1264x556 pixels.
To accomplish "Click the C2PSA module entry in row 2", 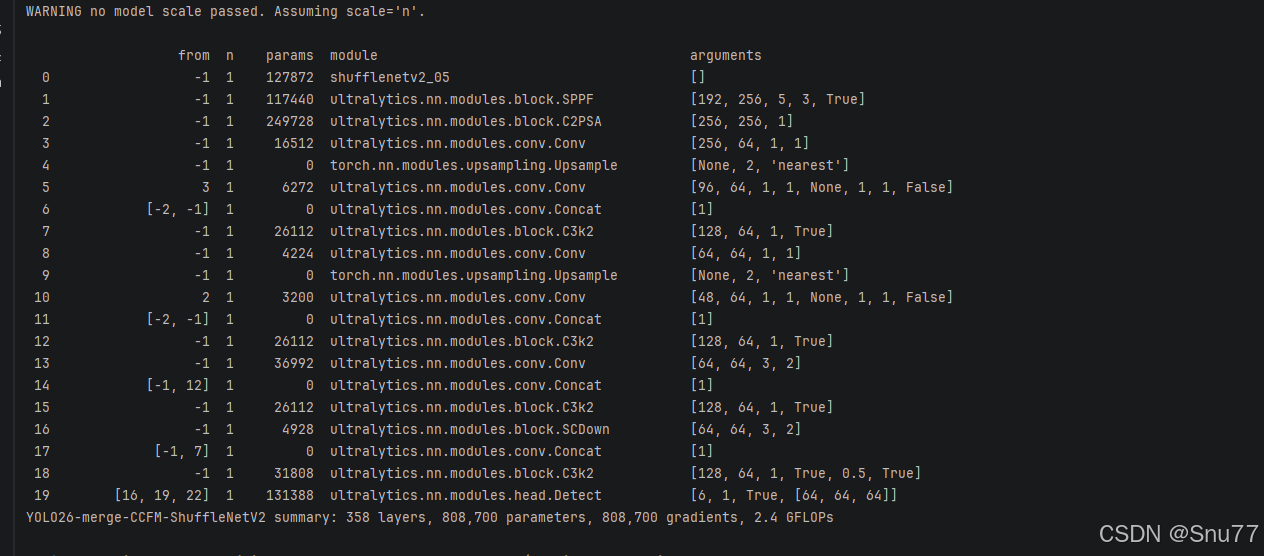I will click(466, 121).
